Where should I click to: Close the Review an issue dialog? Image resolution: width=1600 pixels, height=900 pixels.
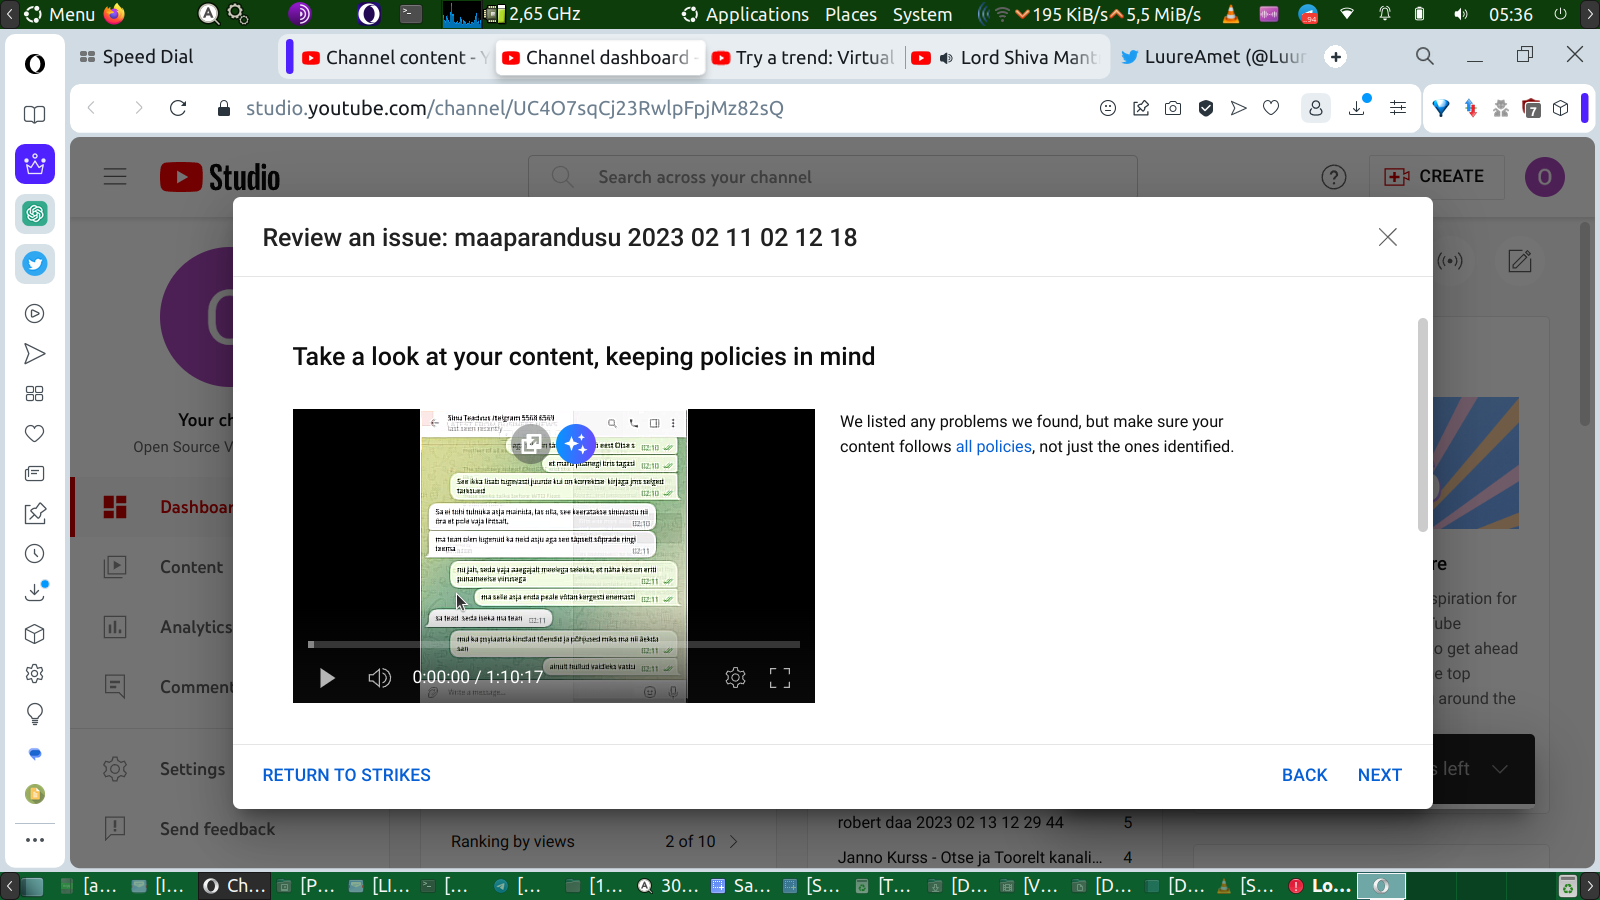pyautogui.click(x=1387, y=237)
